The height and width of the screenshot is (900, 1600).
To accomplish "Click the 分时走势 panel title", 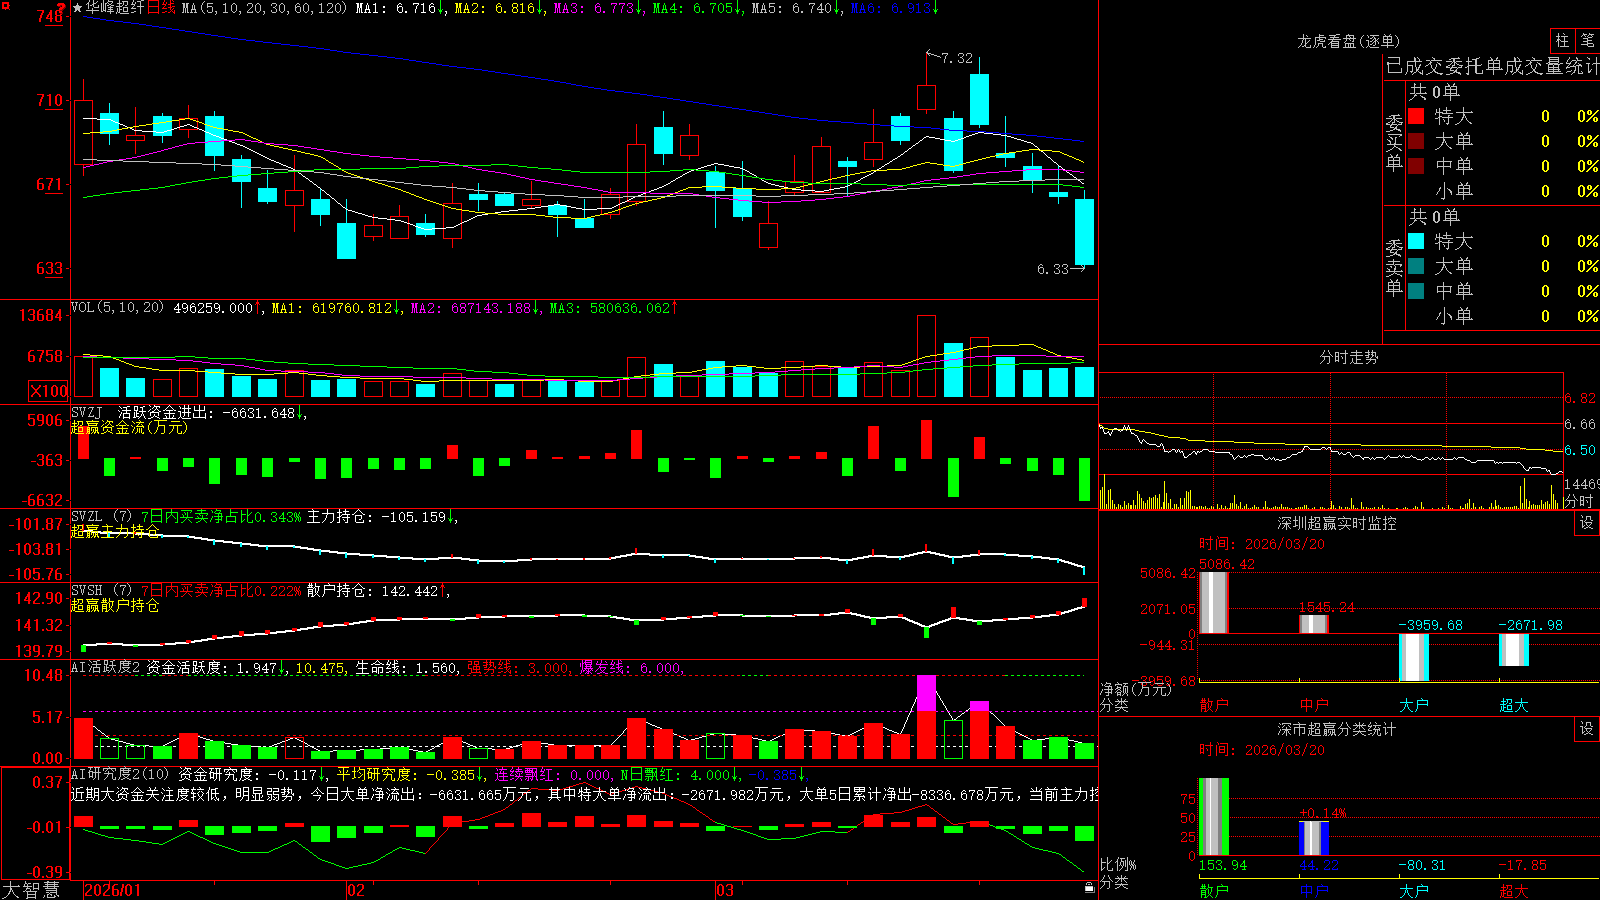I will tap(1348, 357).
